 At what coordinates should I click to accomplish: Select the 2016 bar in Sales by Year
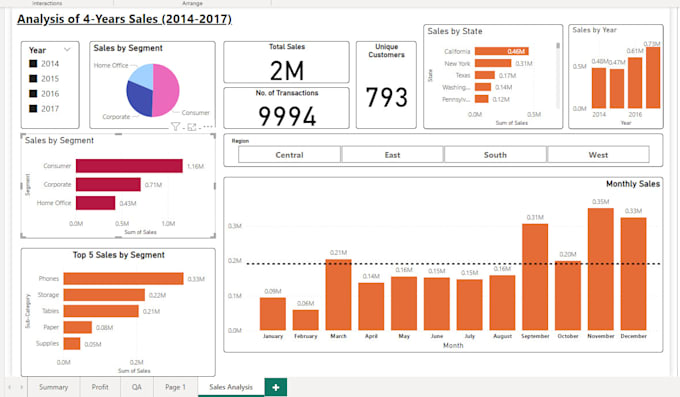click(635, 83)
